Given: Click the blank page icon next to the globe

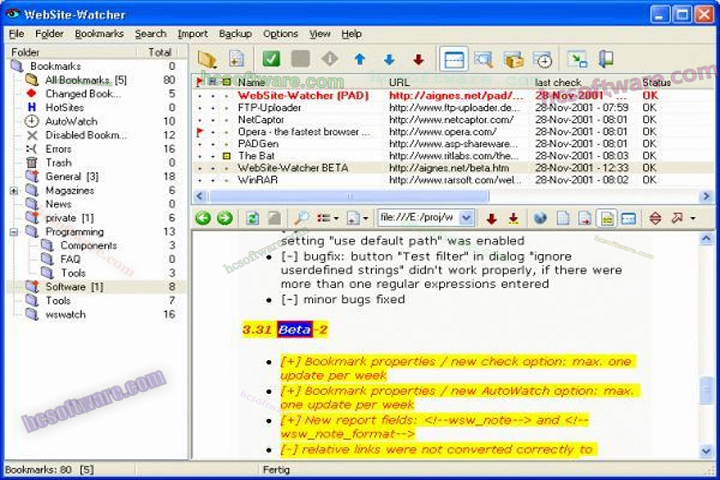Looking at the screenshot, I should tap(563, 218).
